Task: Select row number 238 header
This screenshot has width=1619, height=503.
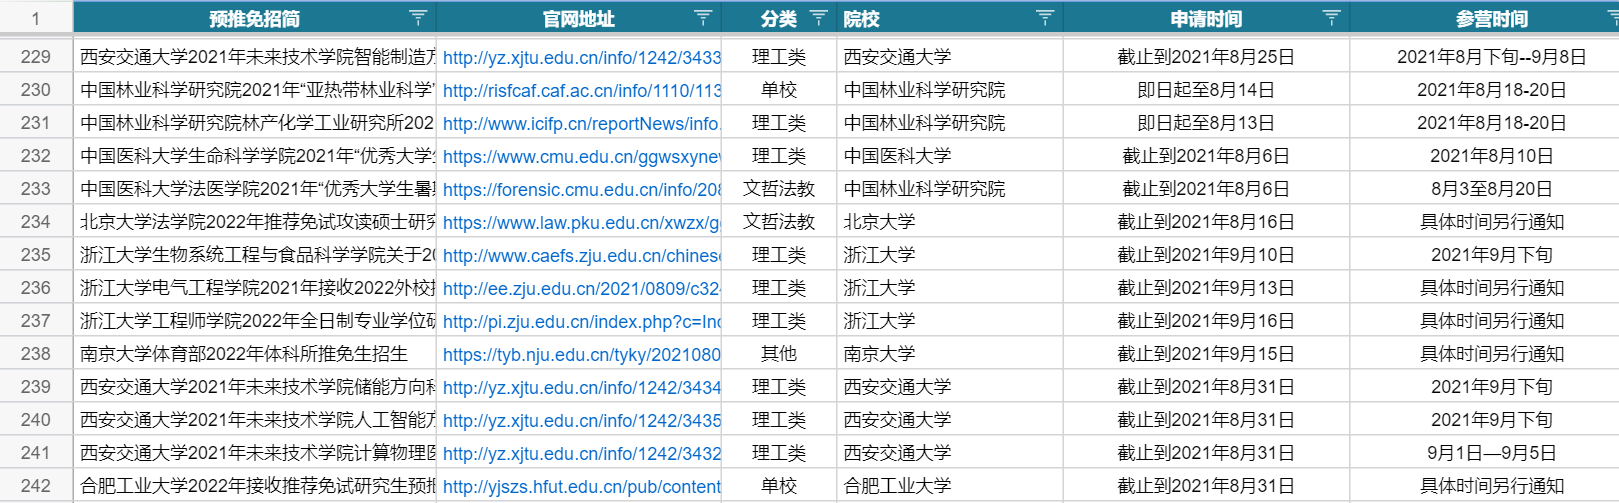Action: tap(36, 354)
